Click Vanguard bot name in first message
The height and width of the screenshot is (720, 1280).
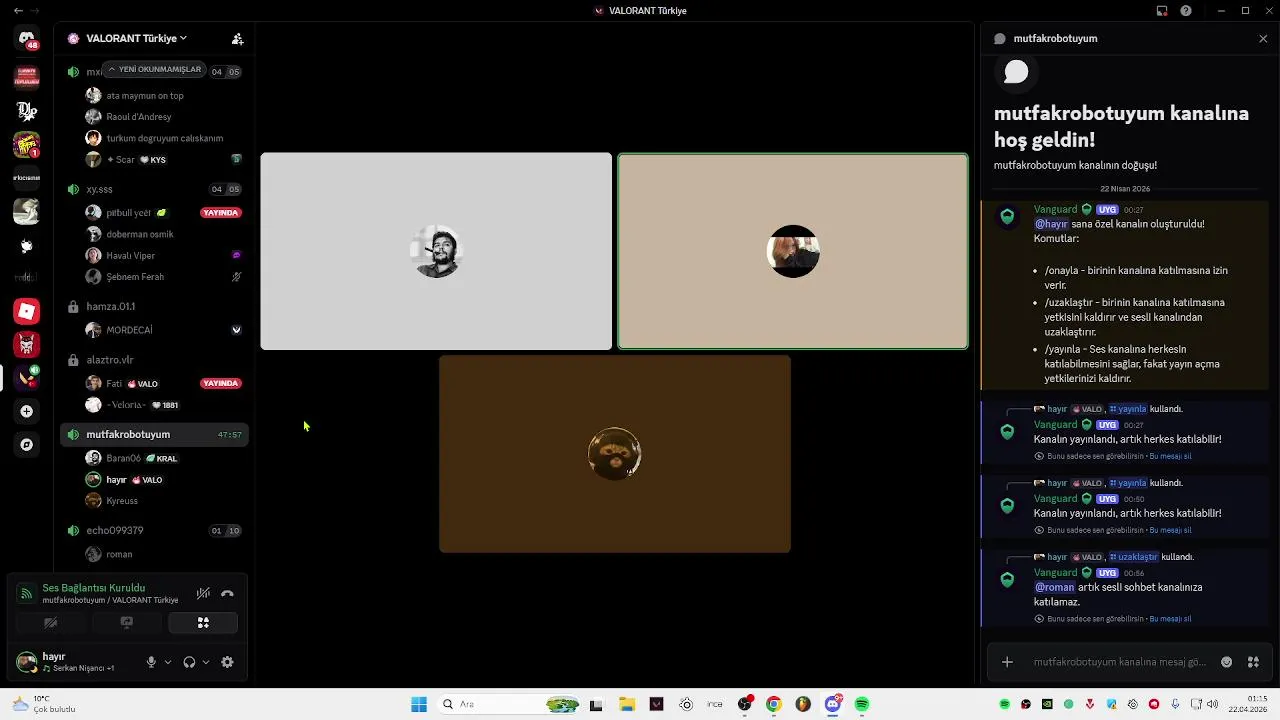point(1055,209)
